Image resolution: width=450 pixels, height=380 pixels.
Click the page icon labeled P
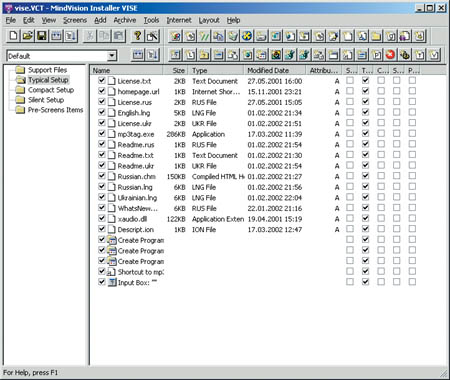pos(376,55)
